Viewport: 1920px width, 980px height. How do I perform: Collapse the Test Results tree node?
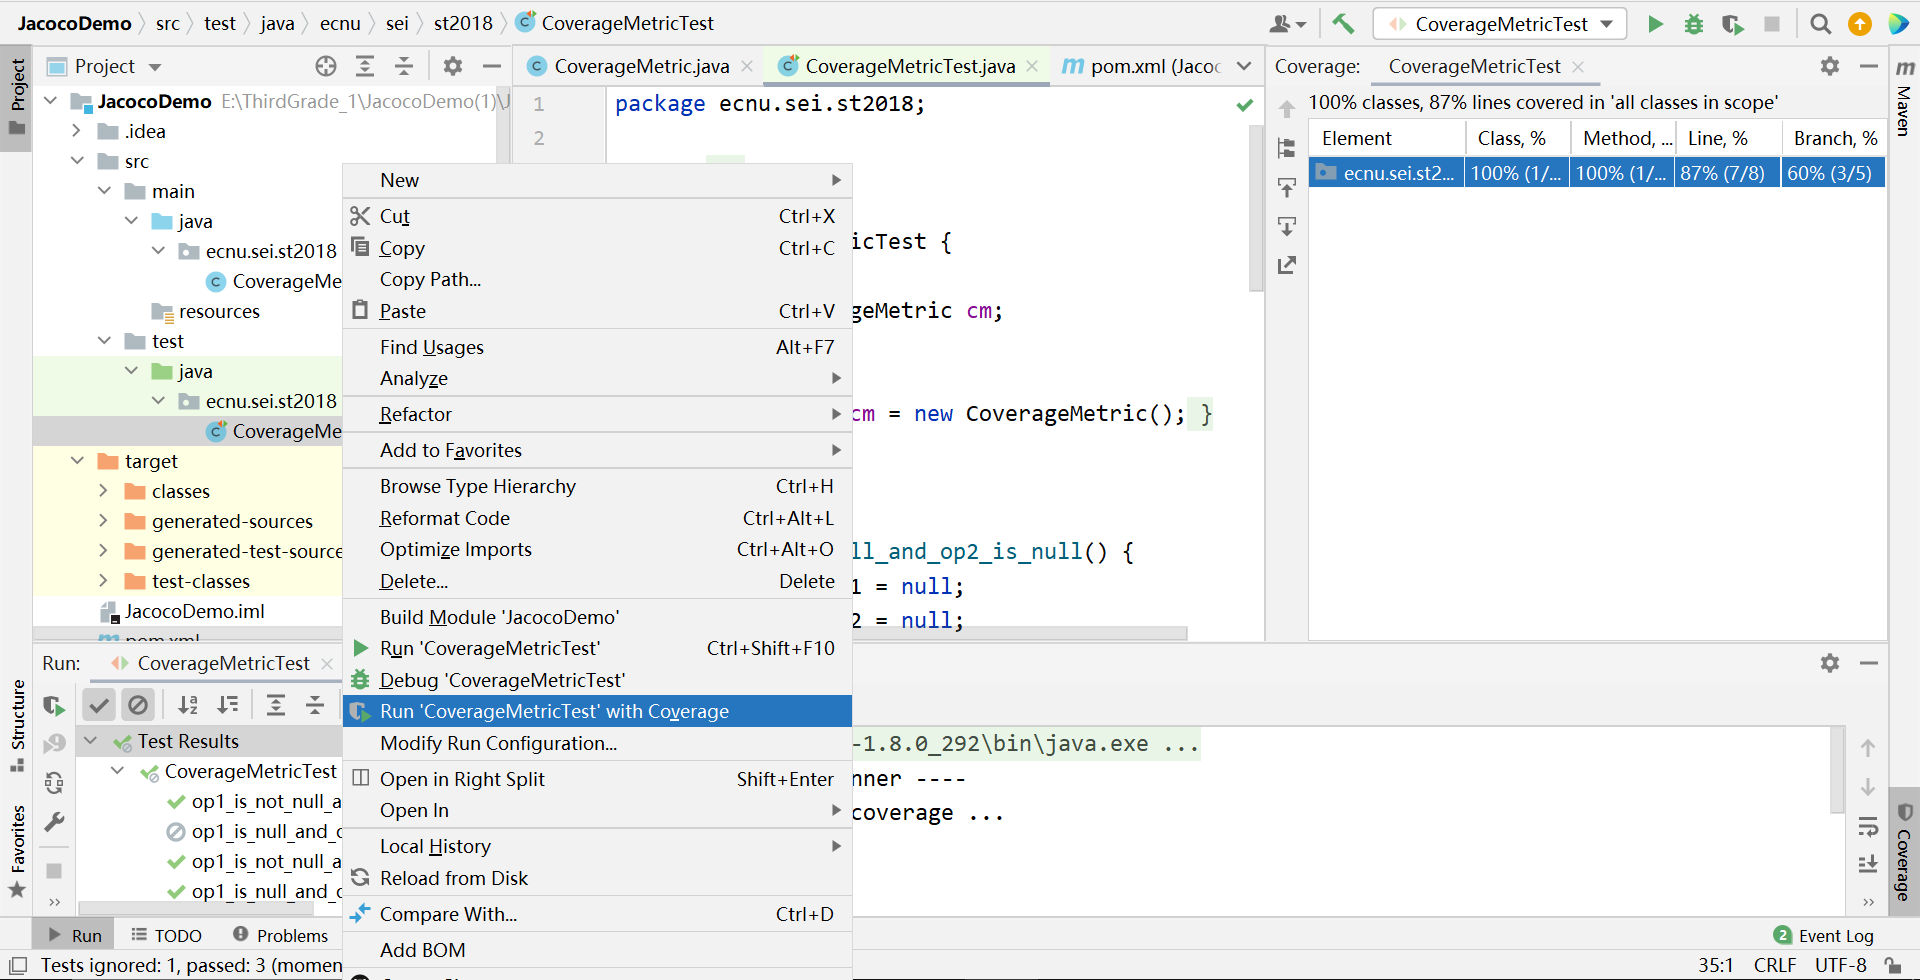tap(91, 741)
